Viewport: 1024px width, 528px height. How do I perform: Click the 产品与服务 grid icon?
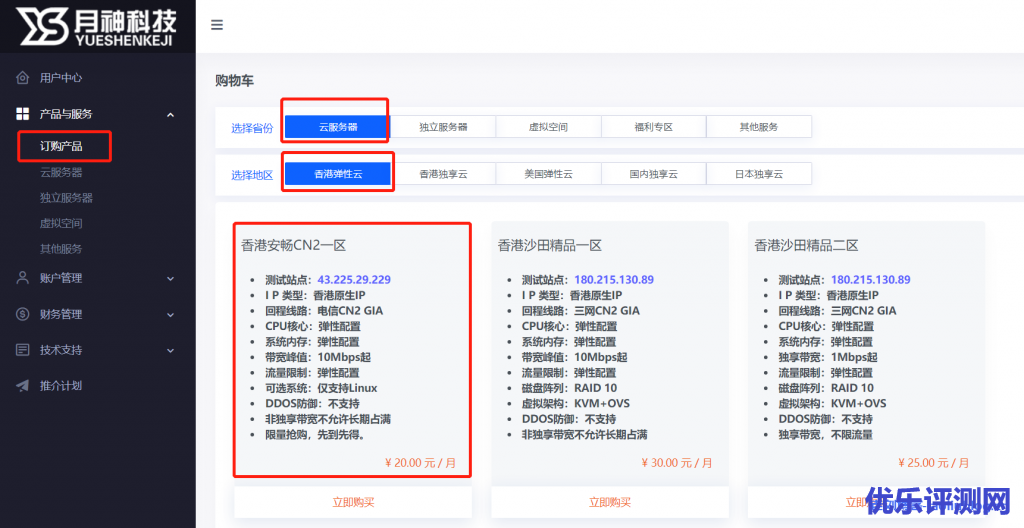[x=22, y=114]
